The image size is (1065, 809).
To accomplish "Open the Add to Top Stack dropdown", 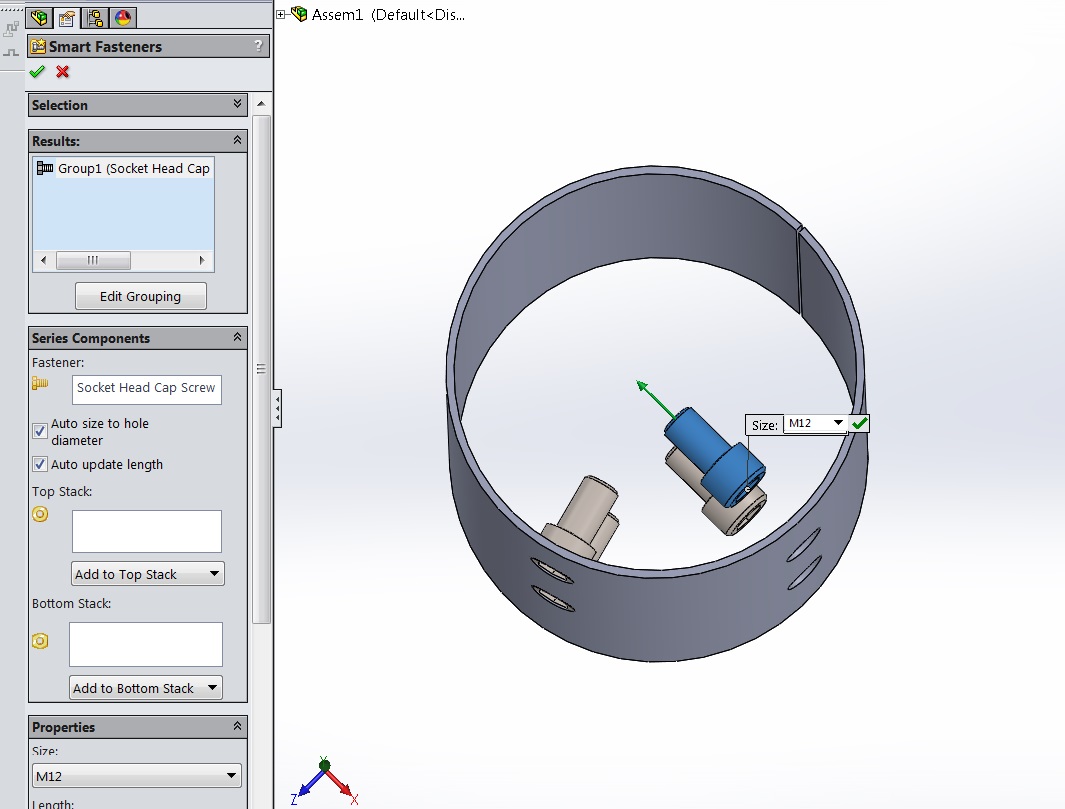I will coord(148,574).
